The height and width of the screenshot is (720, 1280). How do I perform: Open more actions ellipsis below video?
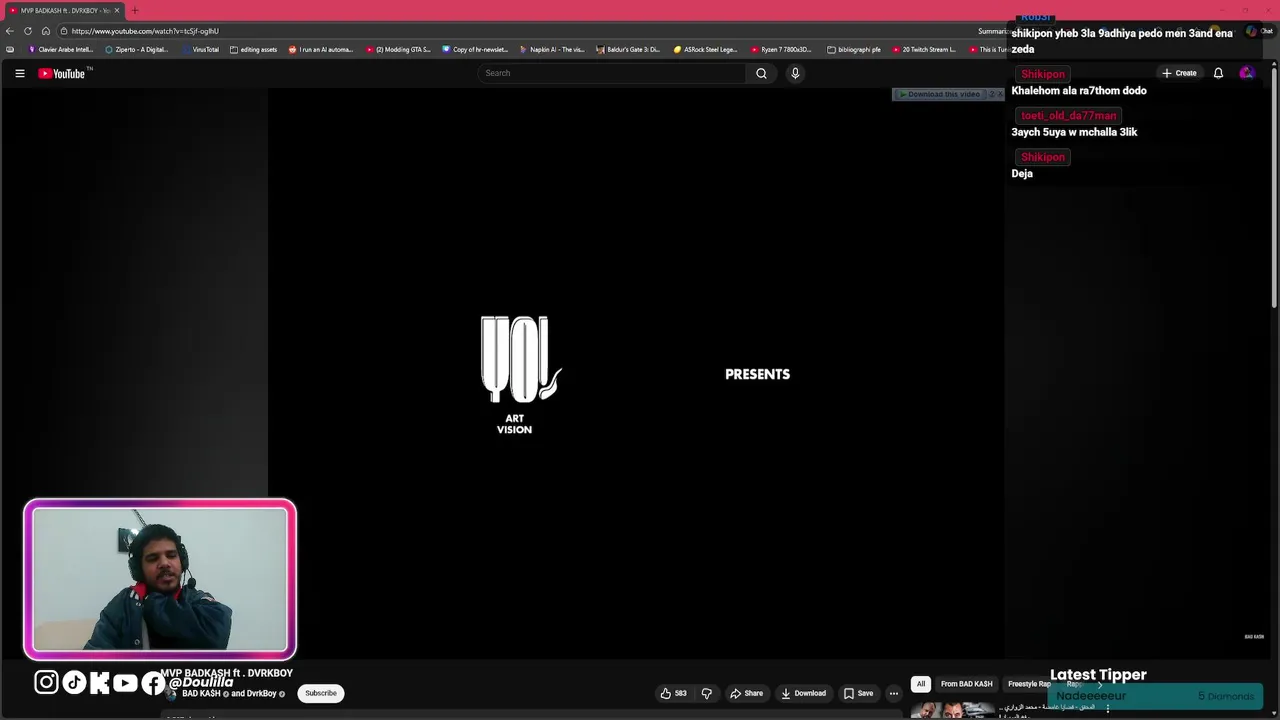894,693
